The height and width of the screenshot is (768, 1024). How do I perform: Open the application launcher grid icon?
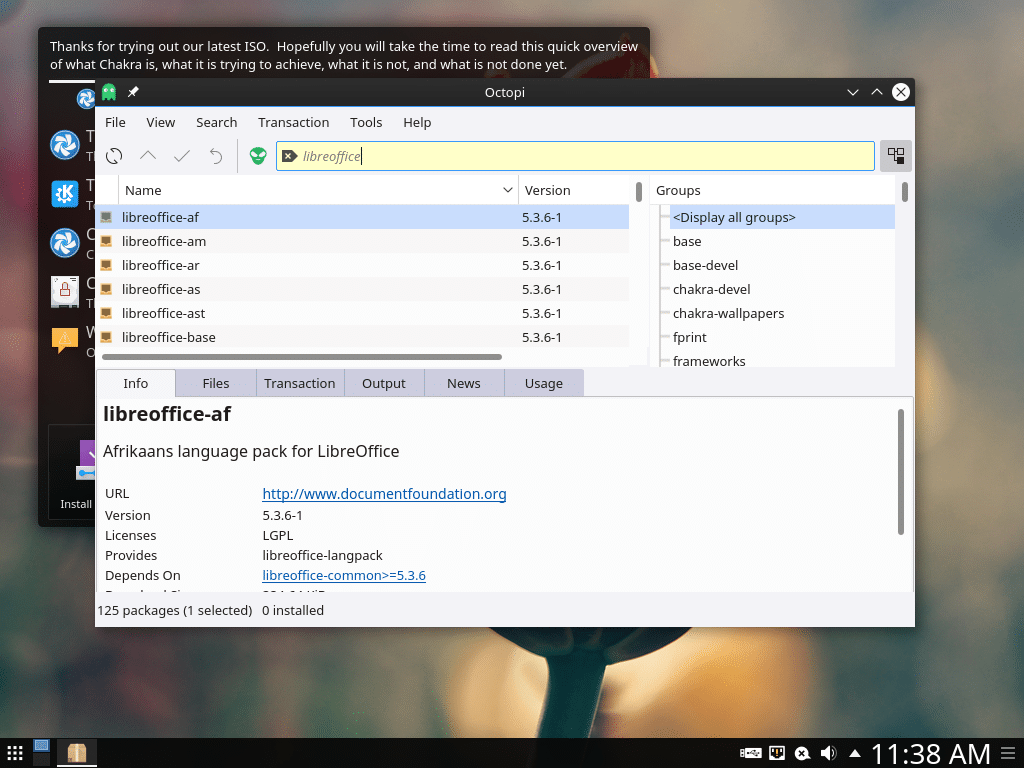point(15,753)
